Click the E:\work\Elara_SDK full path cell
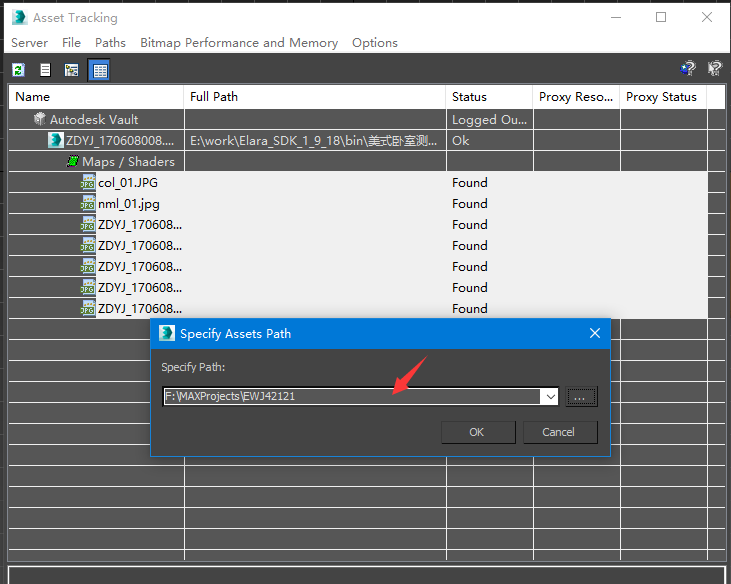 click(x=315, y=140)
